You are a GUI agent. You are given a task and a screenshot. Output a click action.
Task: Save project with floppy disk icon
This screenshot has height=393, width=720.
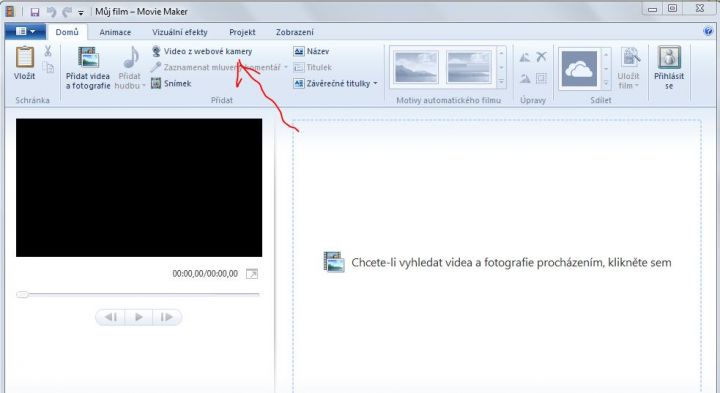pos(35,12)
